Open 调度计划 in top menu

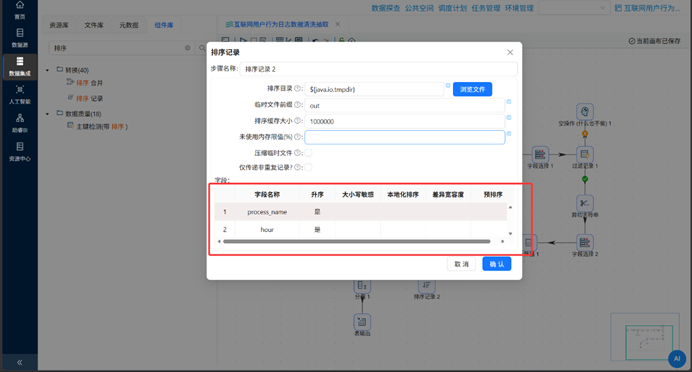pos(452,8)
